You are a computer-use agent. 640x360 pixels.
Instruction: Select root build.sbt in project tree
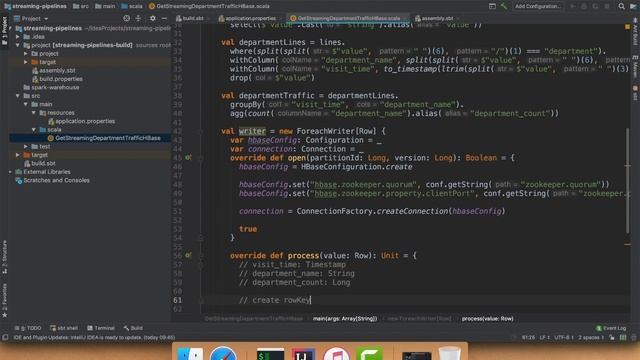[x=40, y=163]
